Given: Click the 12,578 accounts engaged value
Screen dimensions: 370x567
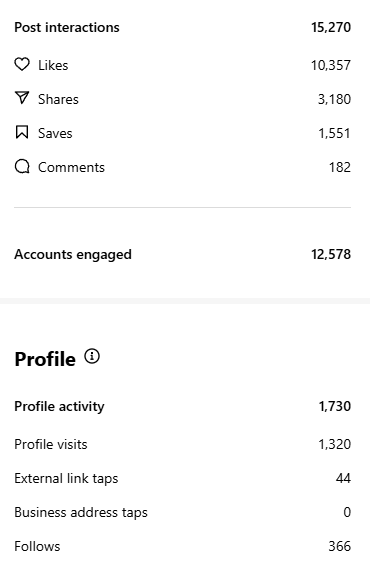Looking at the screenshot, I should click(331, 255).
